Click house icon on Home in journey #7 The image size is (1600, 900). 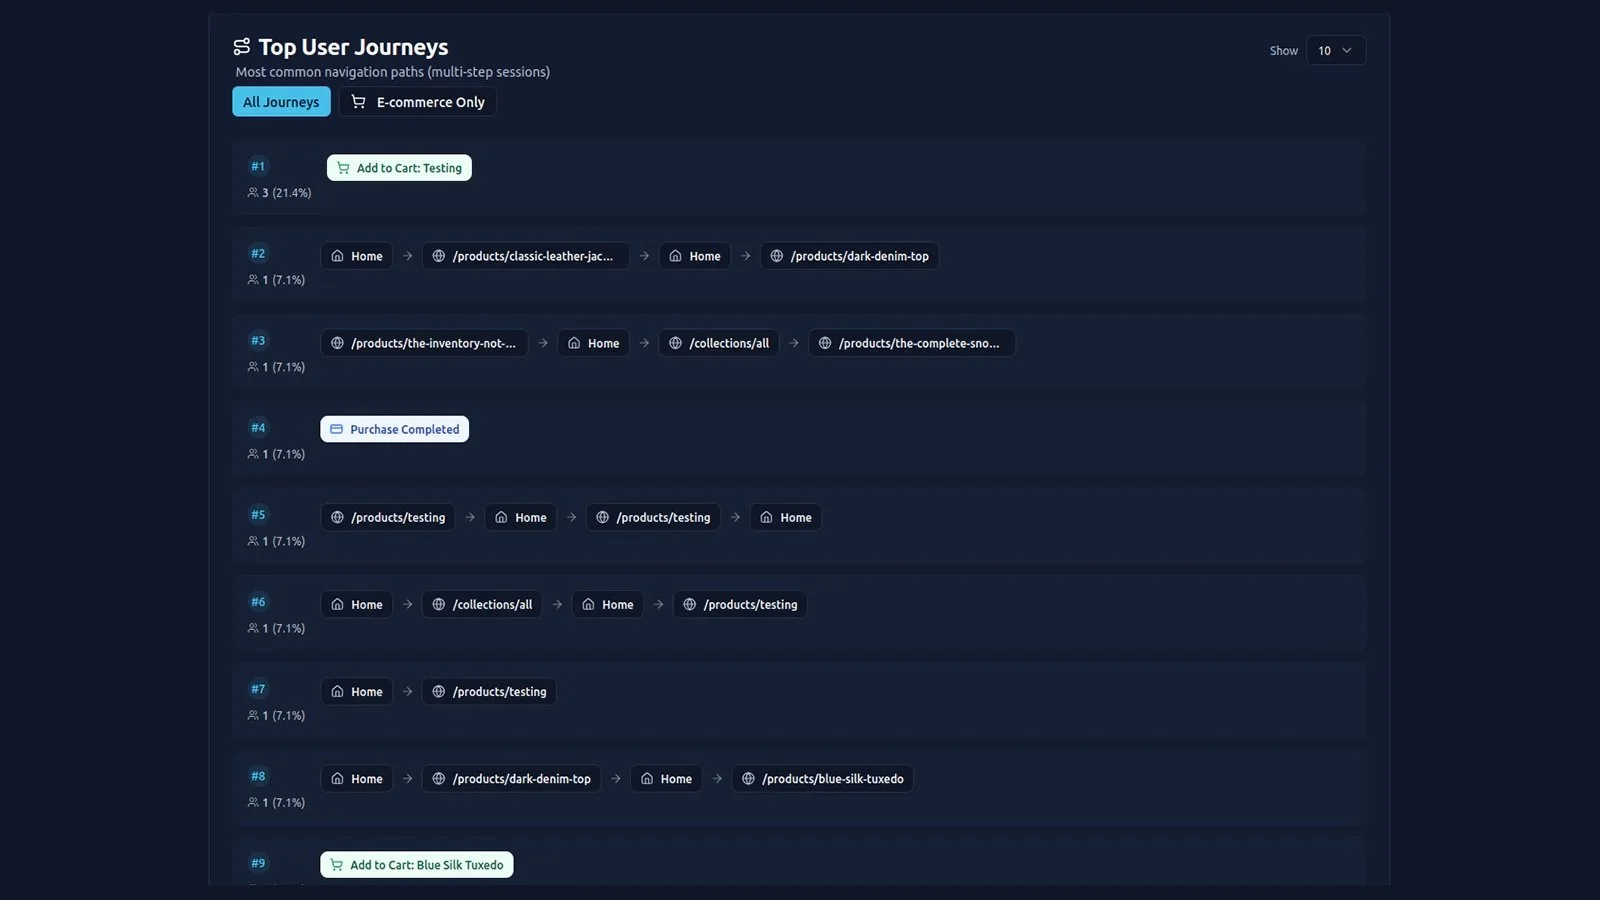point(337,691)
